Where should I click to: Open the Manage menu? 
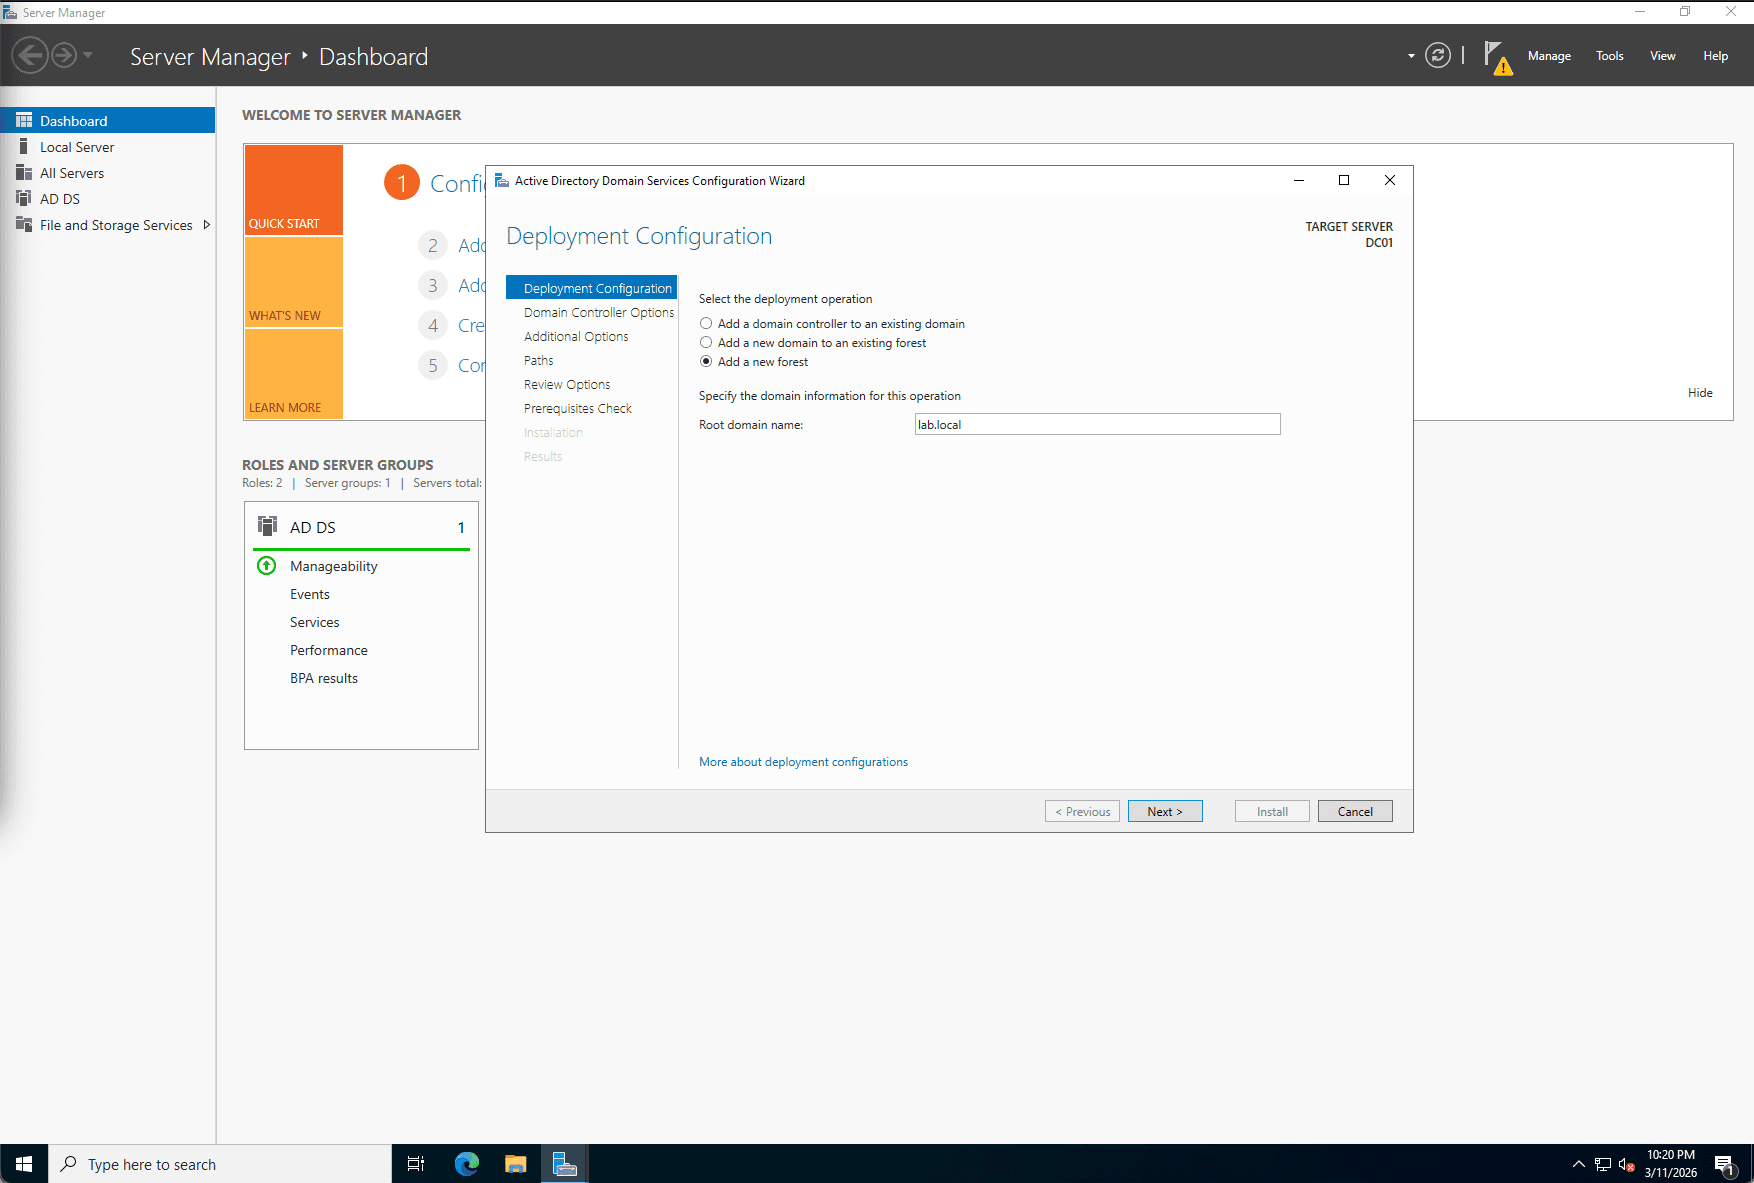1549,56
